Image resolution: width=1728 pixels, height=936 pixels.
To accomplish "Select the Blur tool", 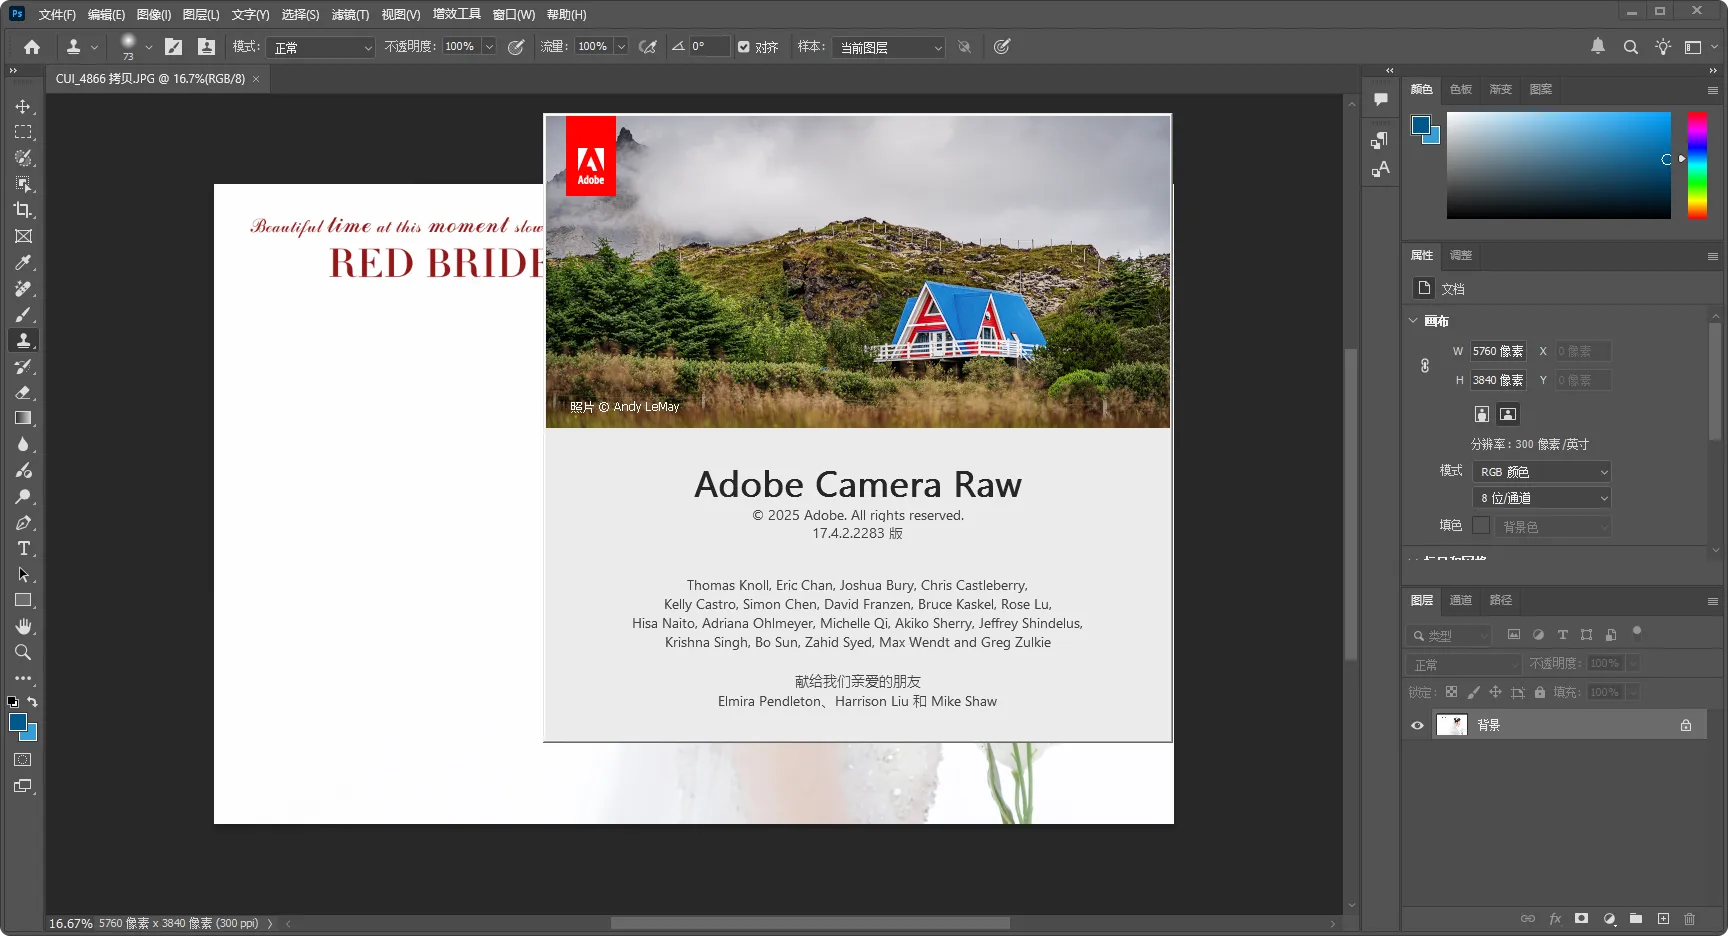I will pyautogui.click(x=23, y=444).
